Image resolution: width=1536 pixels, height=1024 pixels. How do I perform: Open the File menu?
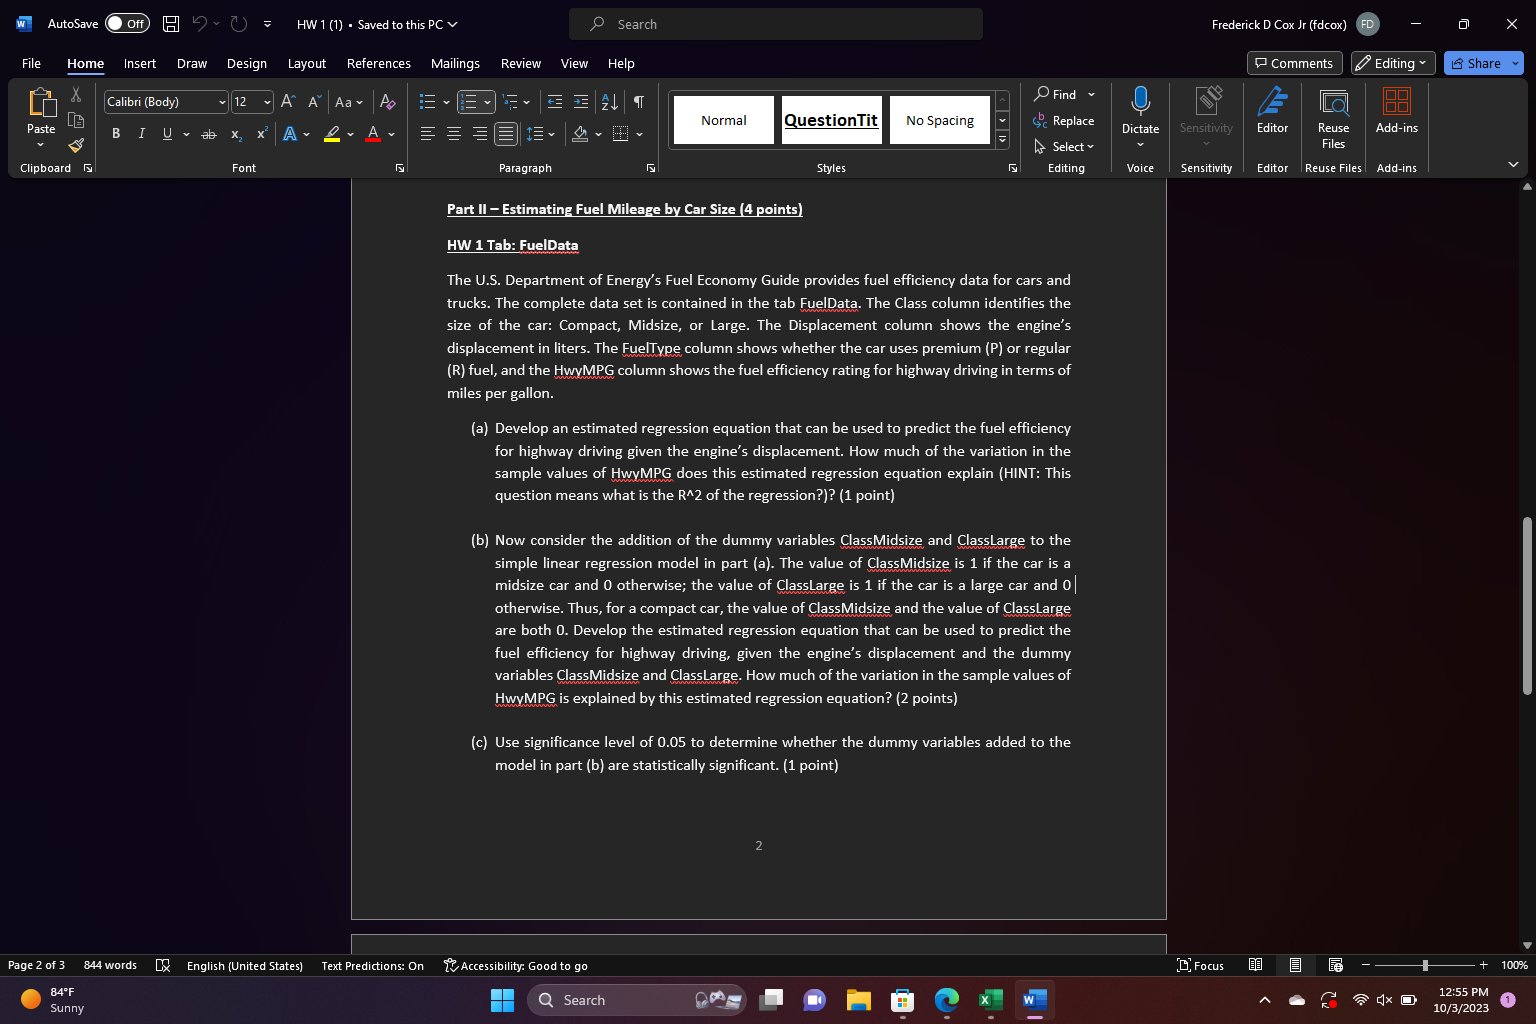click(x=32, y=63)
